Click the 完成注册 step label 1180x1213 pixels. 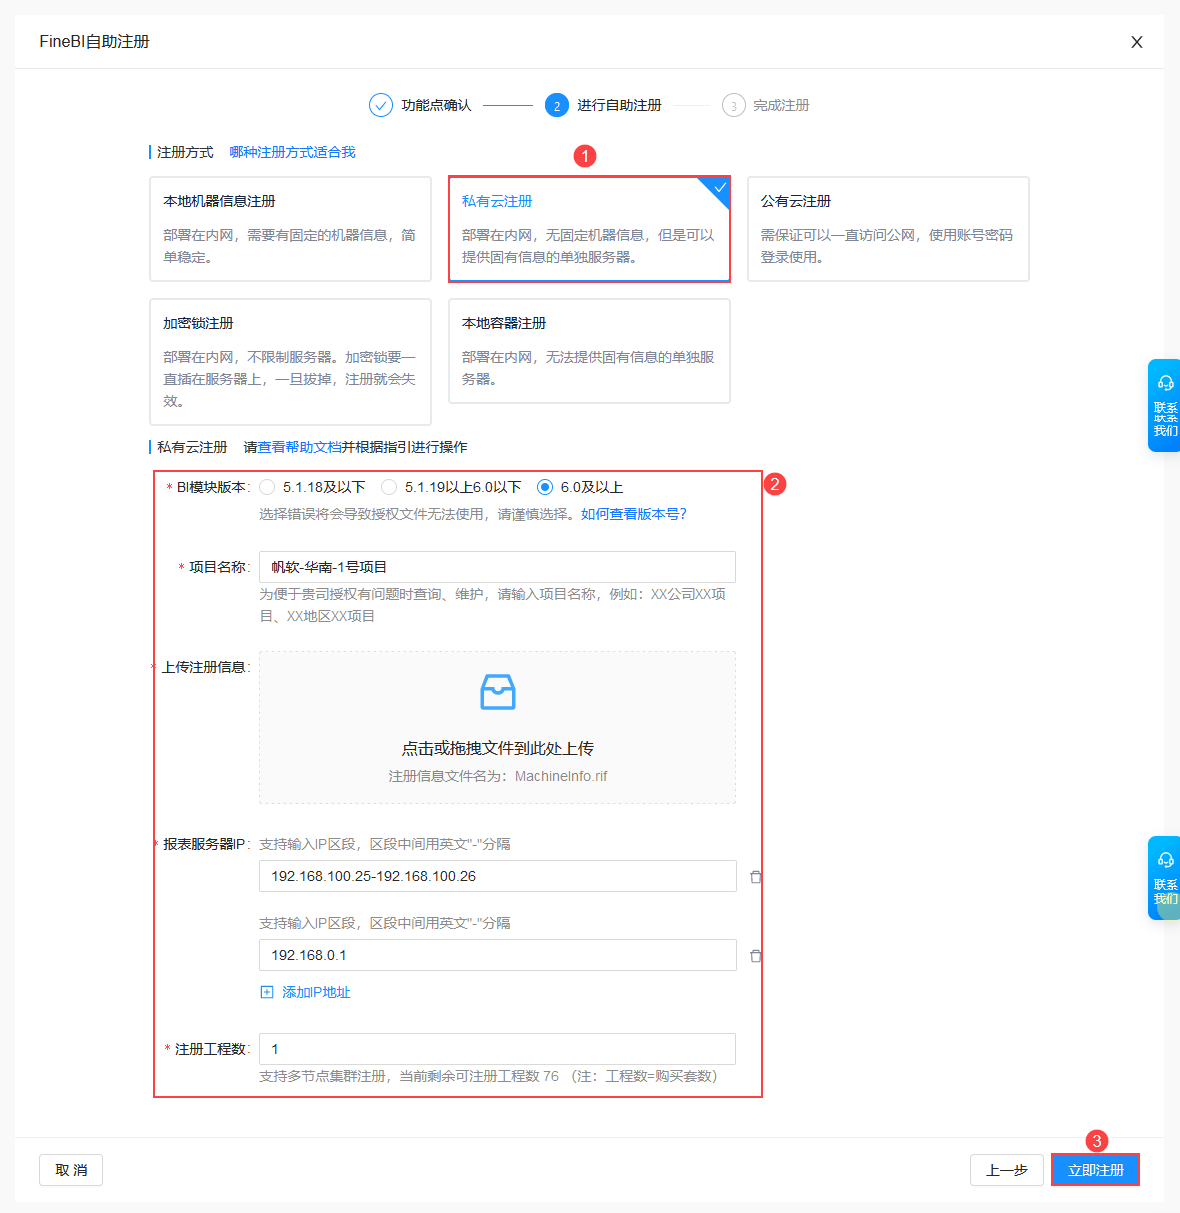point(781,105)
